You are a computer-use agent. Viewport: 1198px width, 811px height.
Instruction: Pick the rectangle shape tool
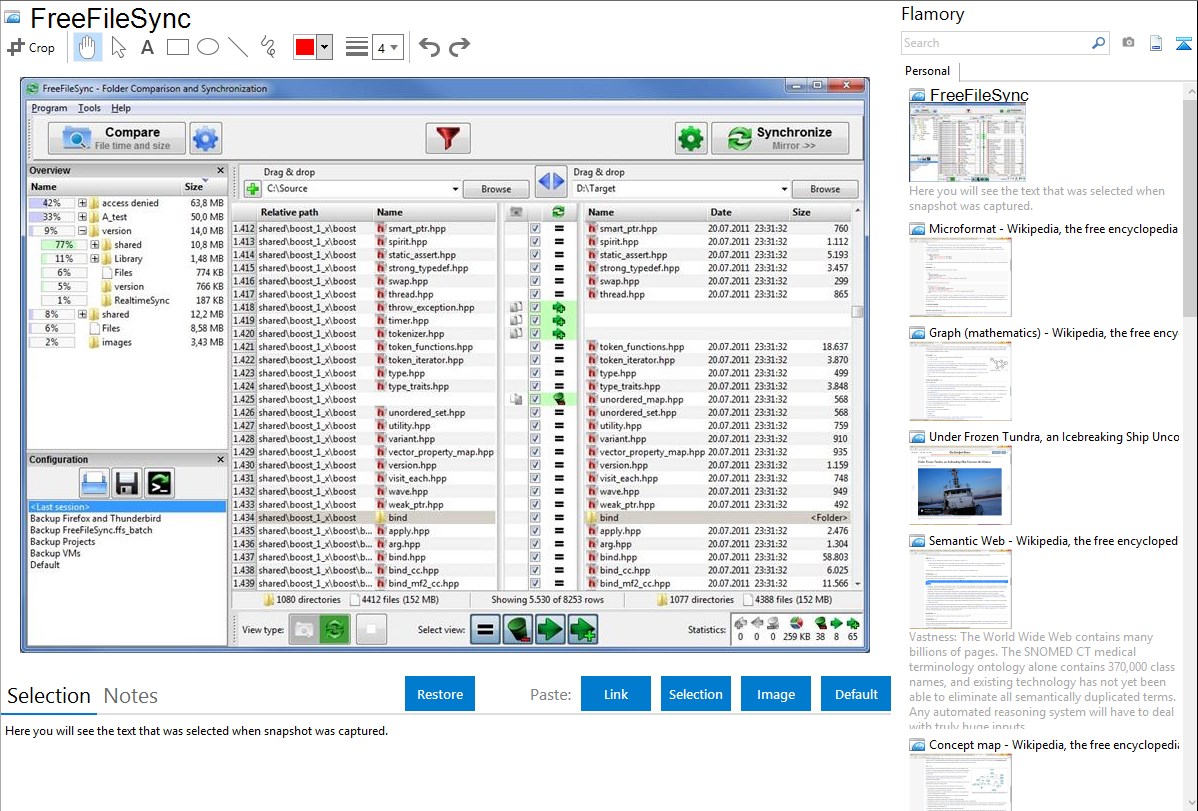pyautogui.click(x=178, y=47)
